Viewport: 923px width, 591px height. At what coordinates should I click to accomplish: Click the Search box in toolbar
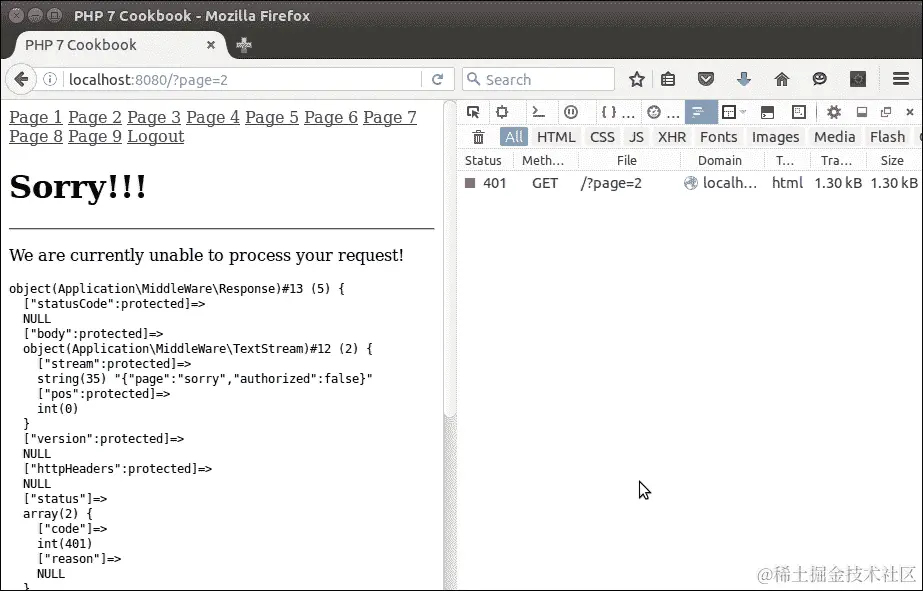click(x=539, y=79)
